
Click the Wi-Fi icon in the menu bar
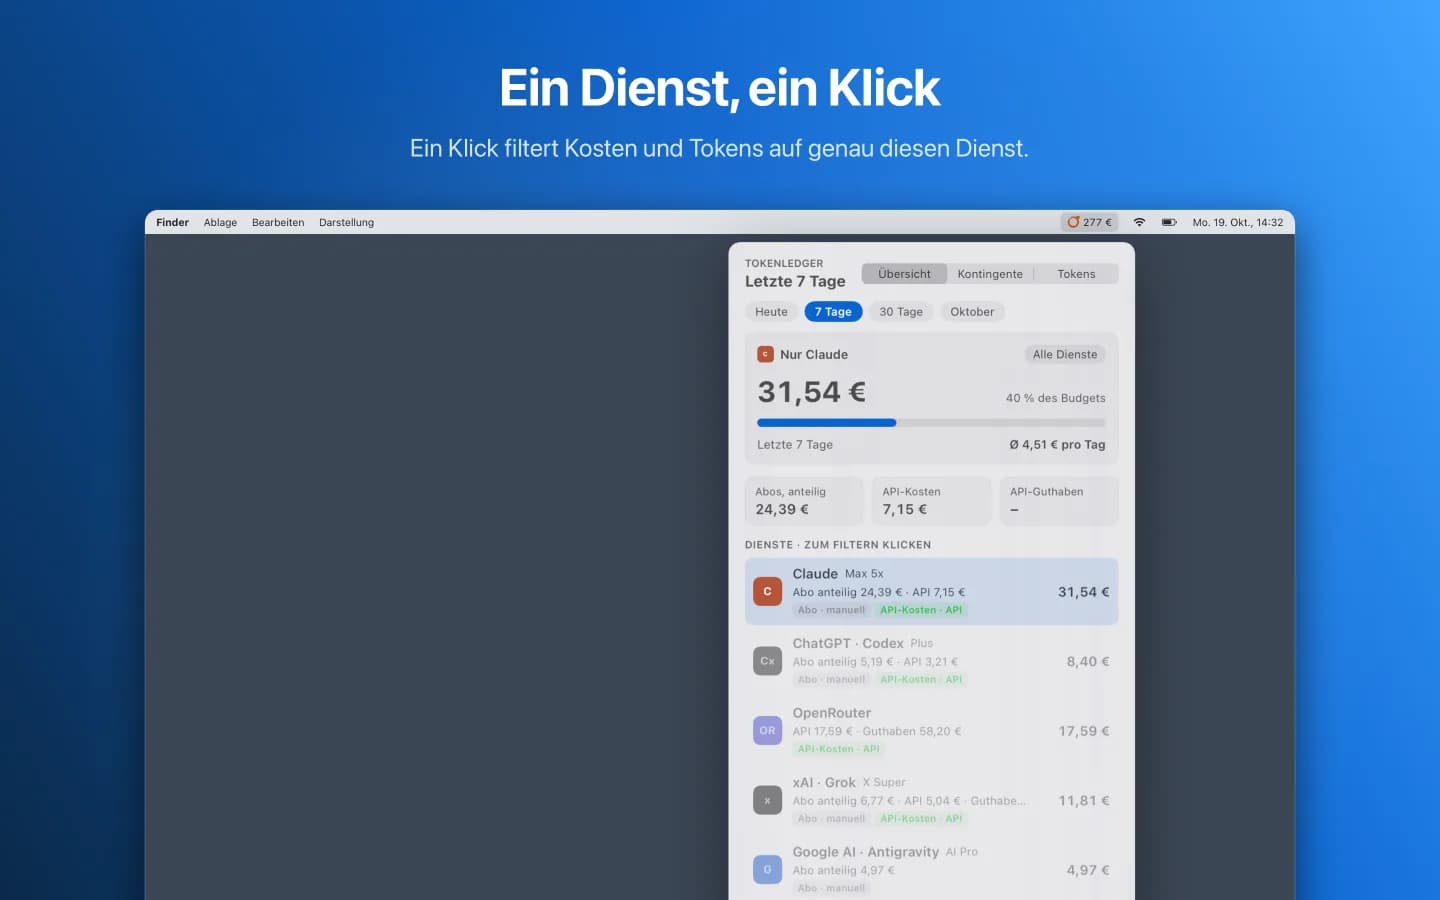point(1139,222)
